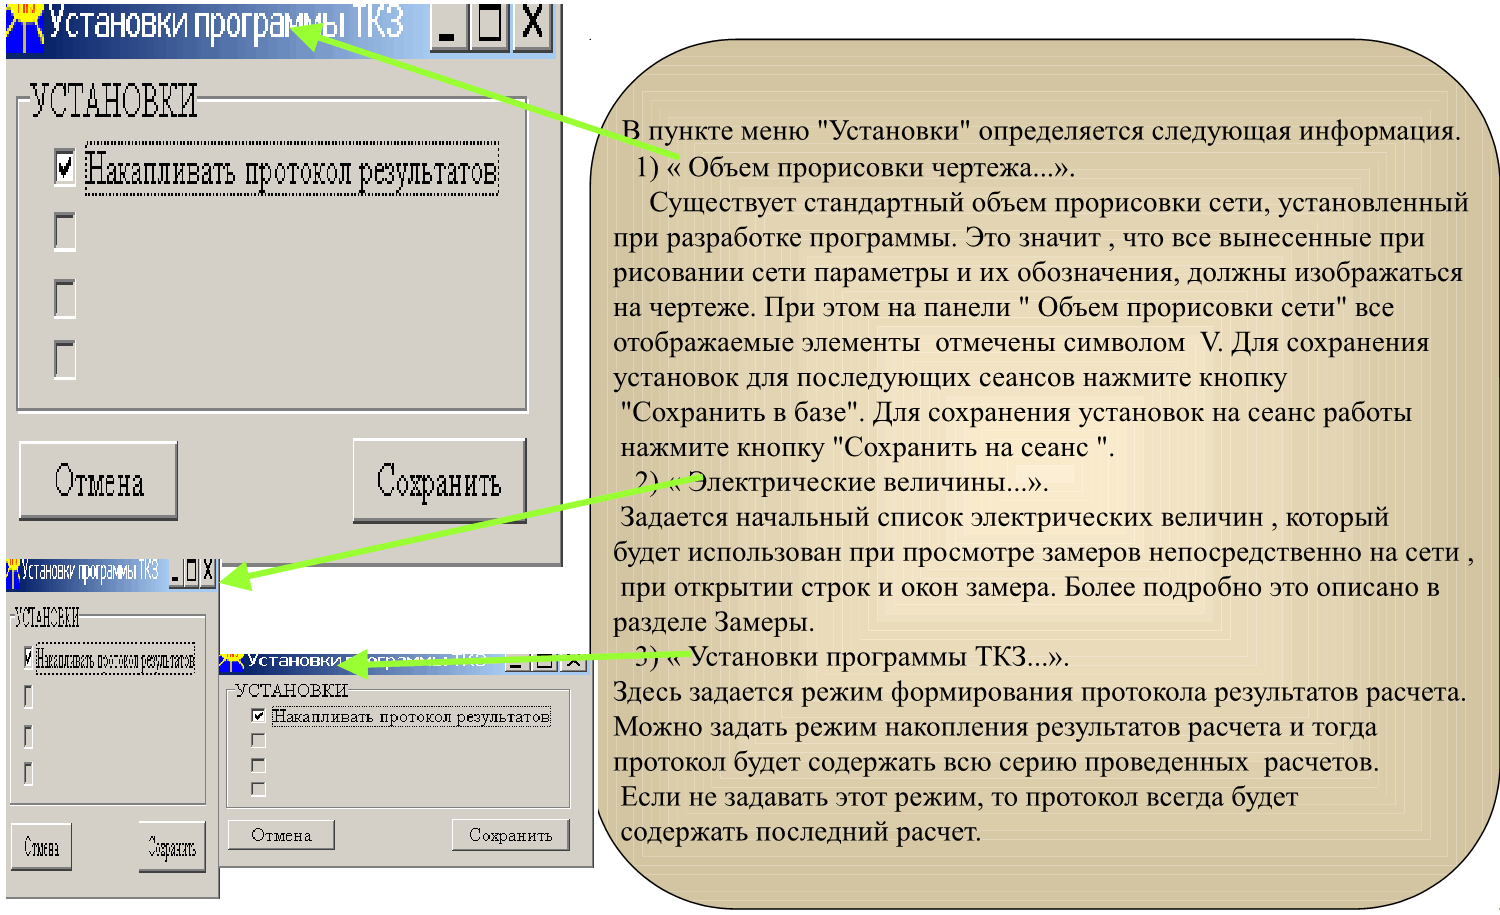Enable the last empty checkbox in the largest dialog
Image resolution: width=1500 pixels, height=915 pixels.
[65, 360]
